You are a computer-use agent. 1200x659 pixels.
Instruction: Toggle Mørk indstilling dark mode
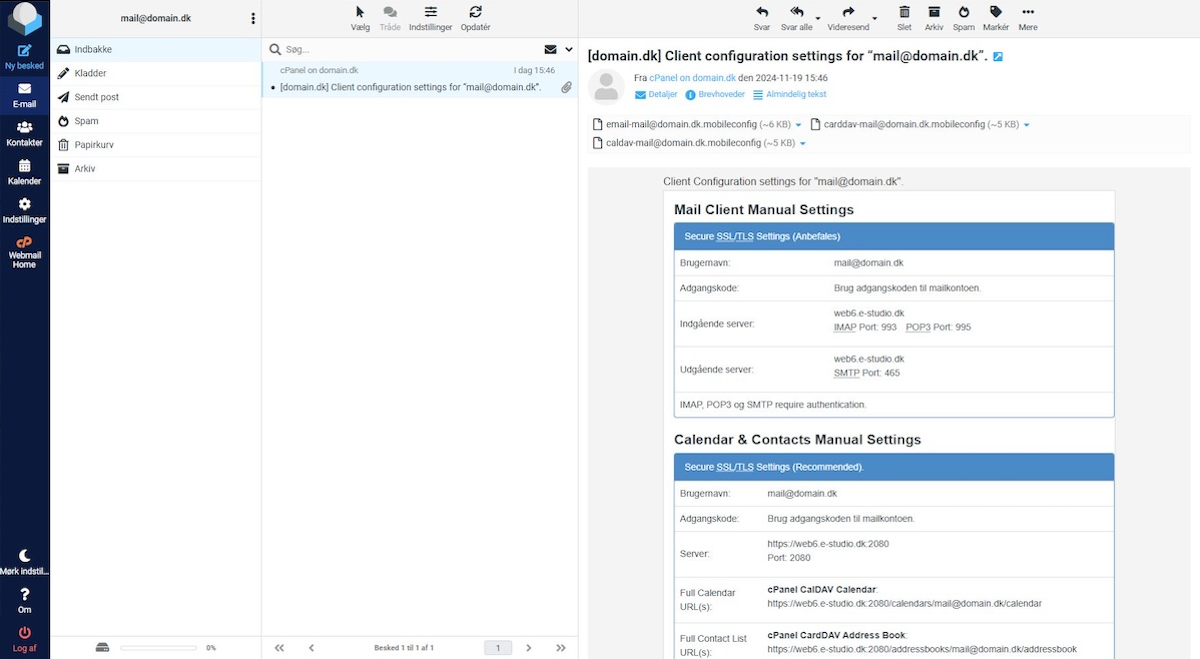(24, 562)
